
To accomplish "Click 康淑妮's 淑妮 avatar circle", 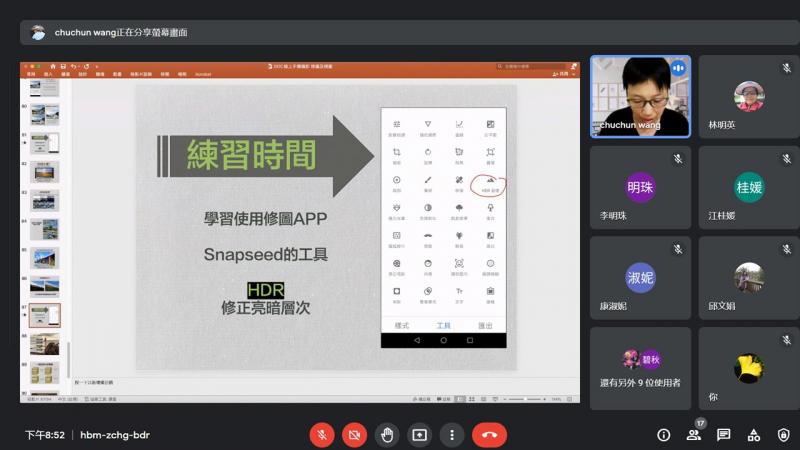I will 640,278.
